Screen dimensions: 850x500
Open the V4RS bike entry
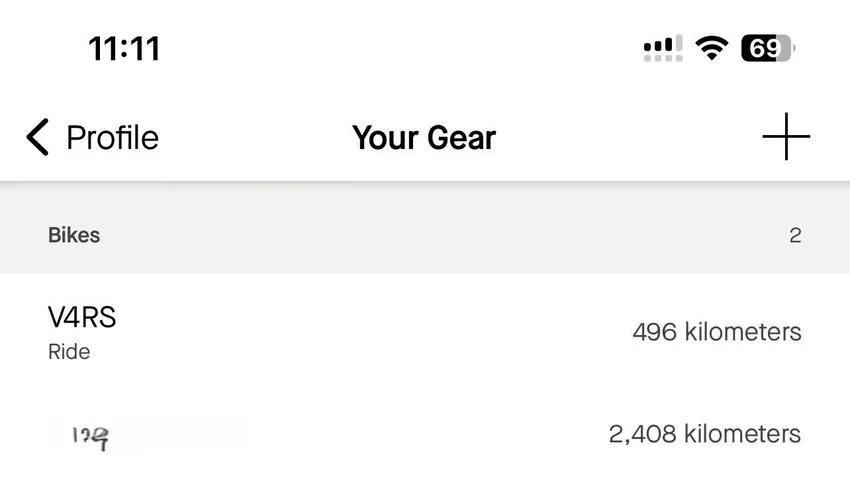[x=425, y=332]
